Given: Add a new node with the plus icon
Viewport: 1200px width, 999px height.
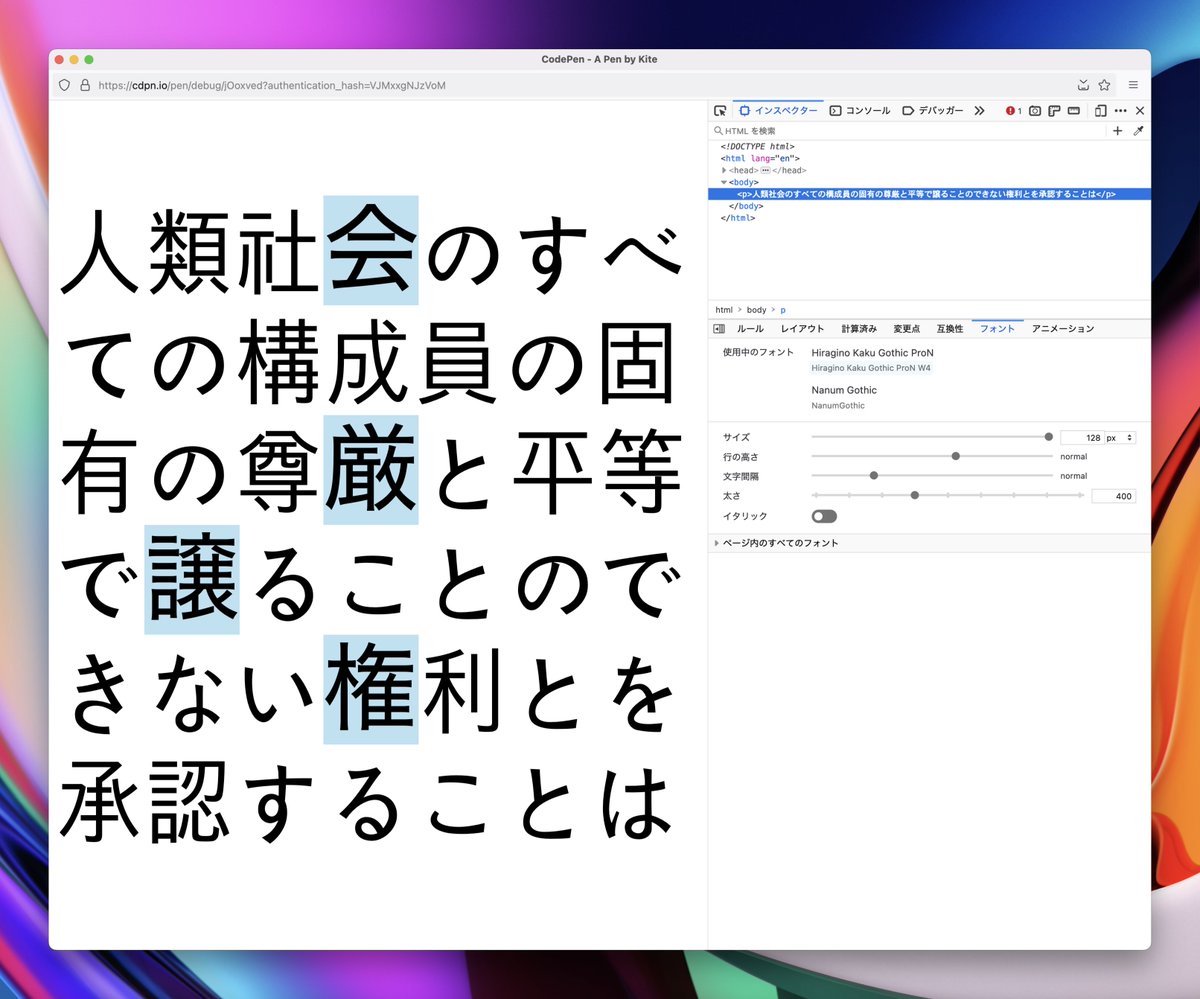Looking at the screenshot, I should pyautogui.click(x=1116, y=130).
